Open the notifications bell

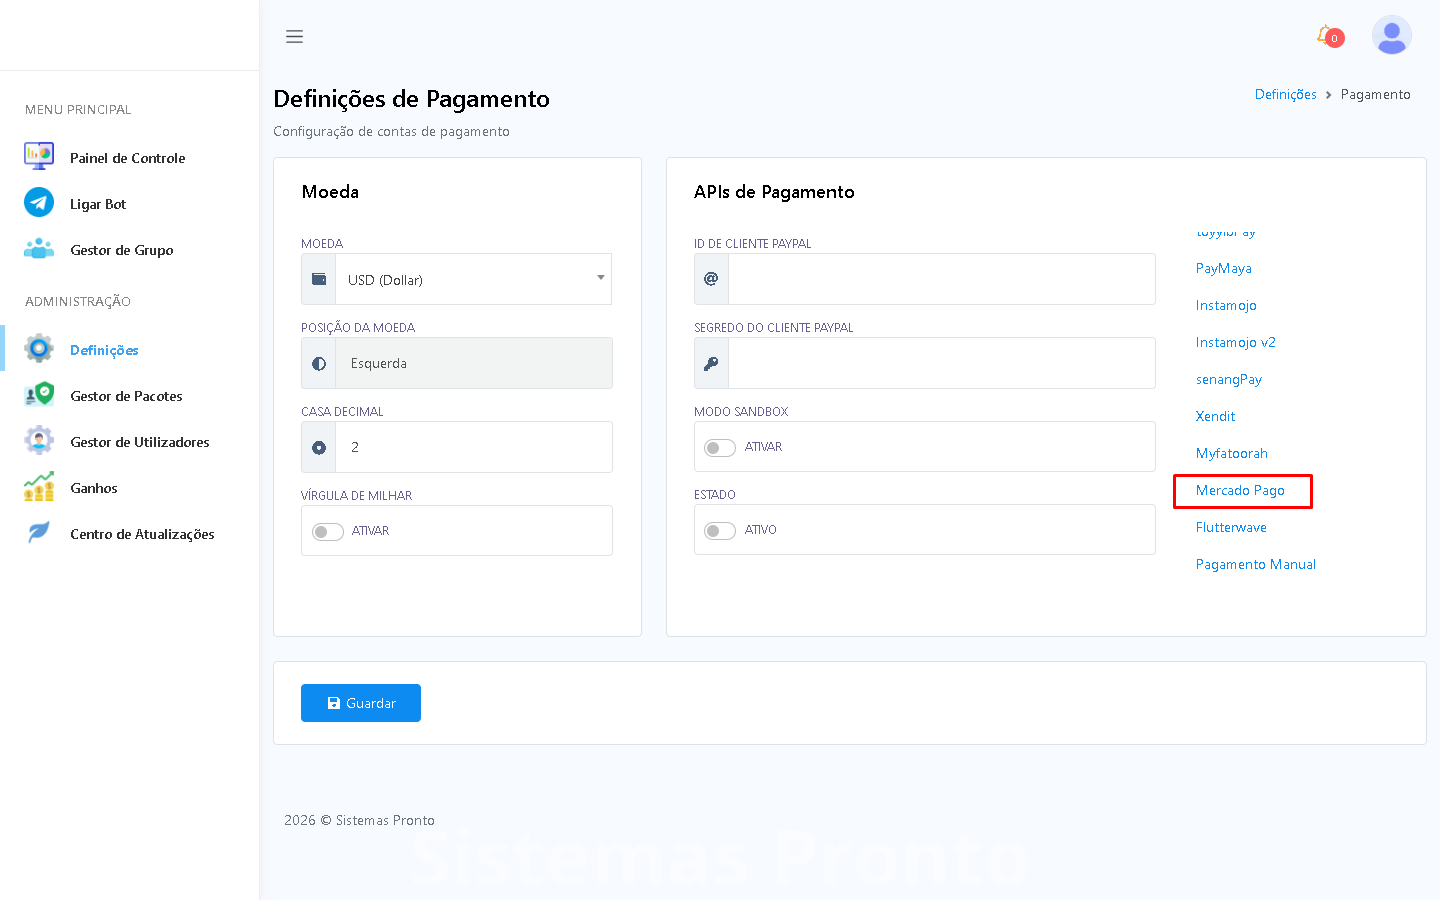1326,36
